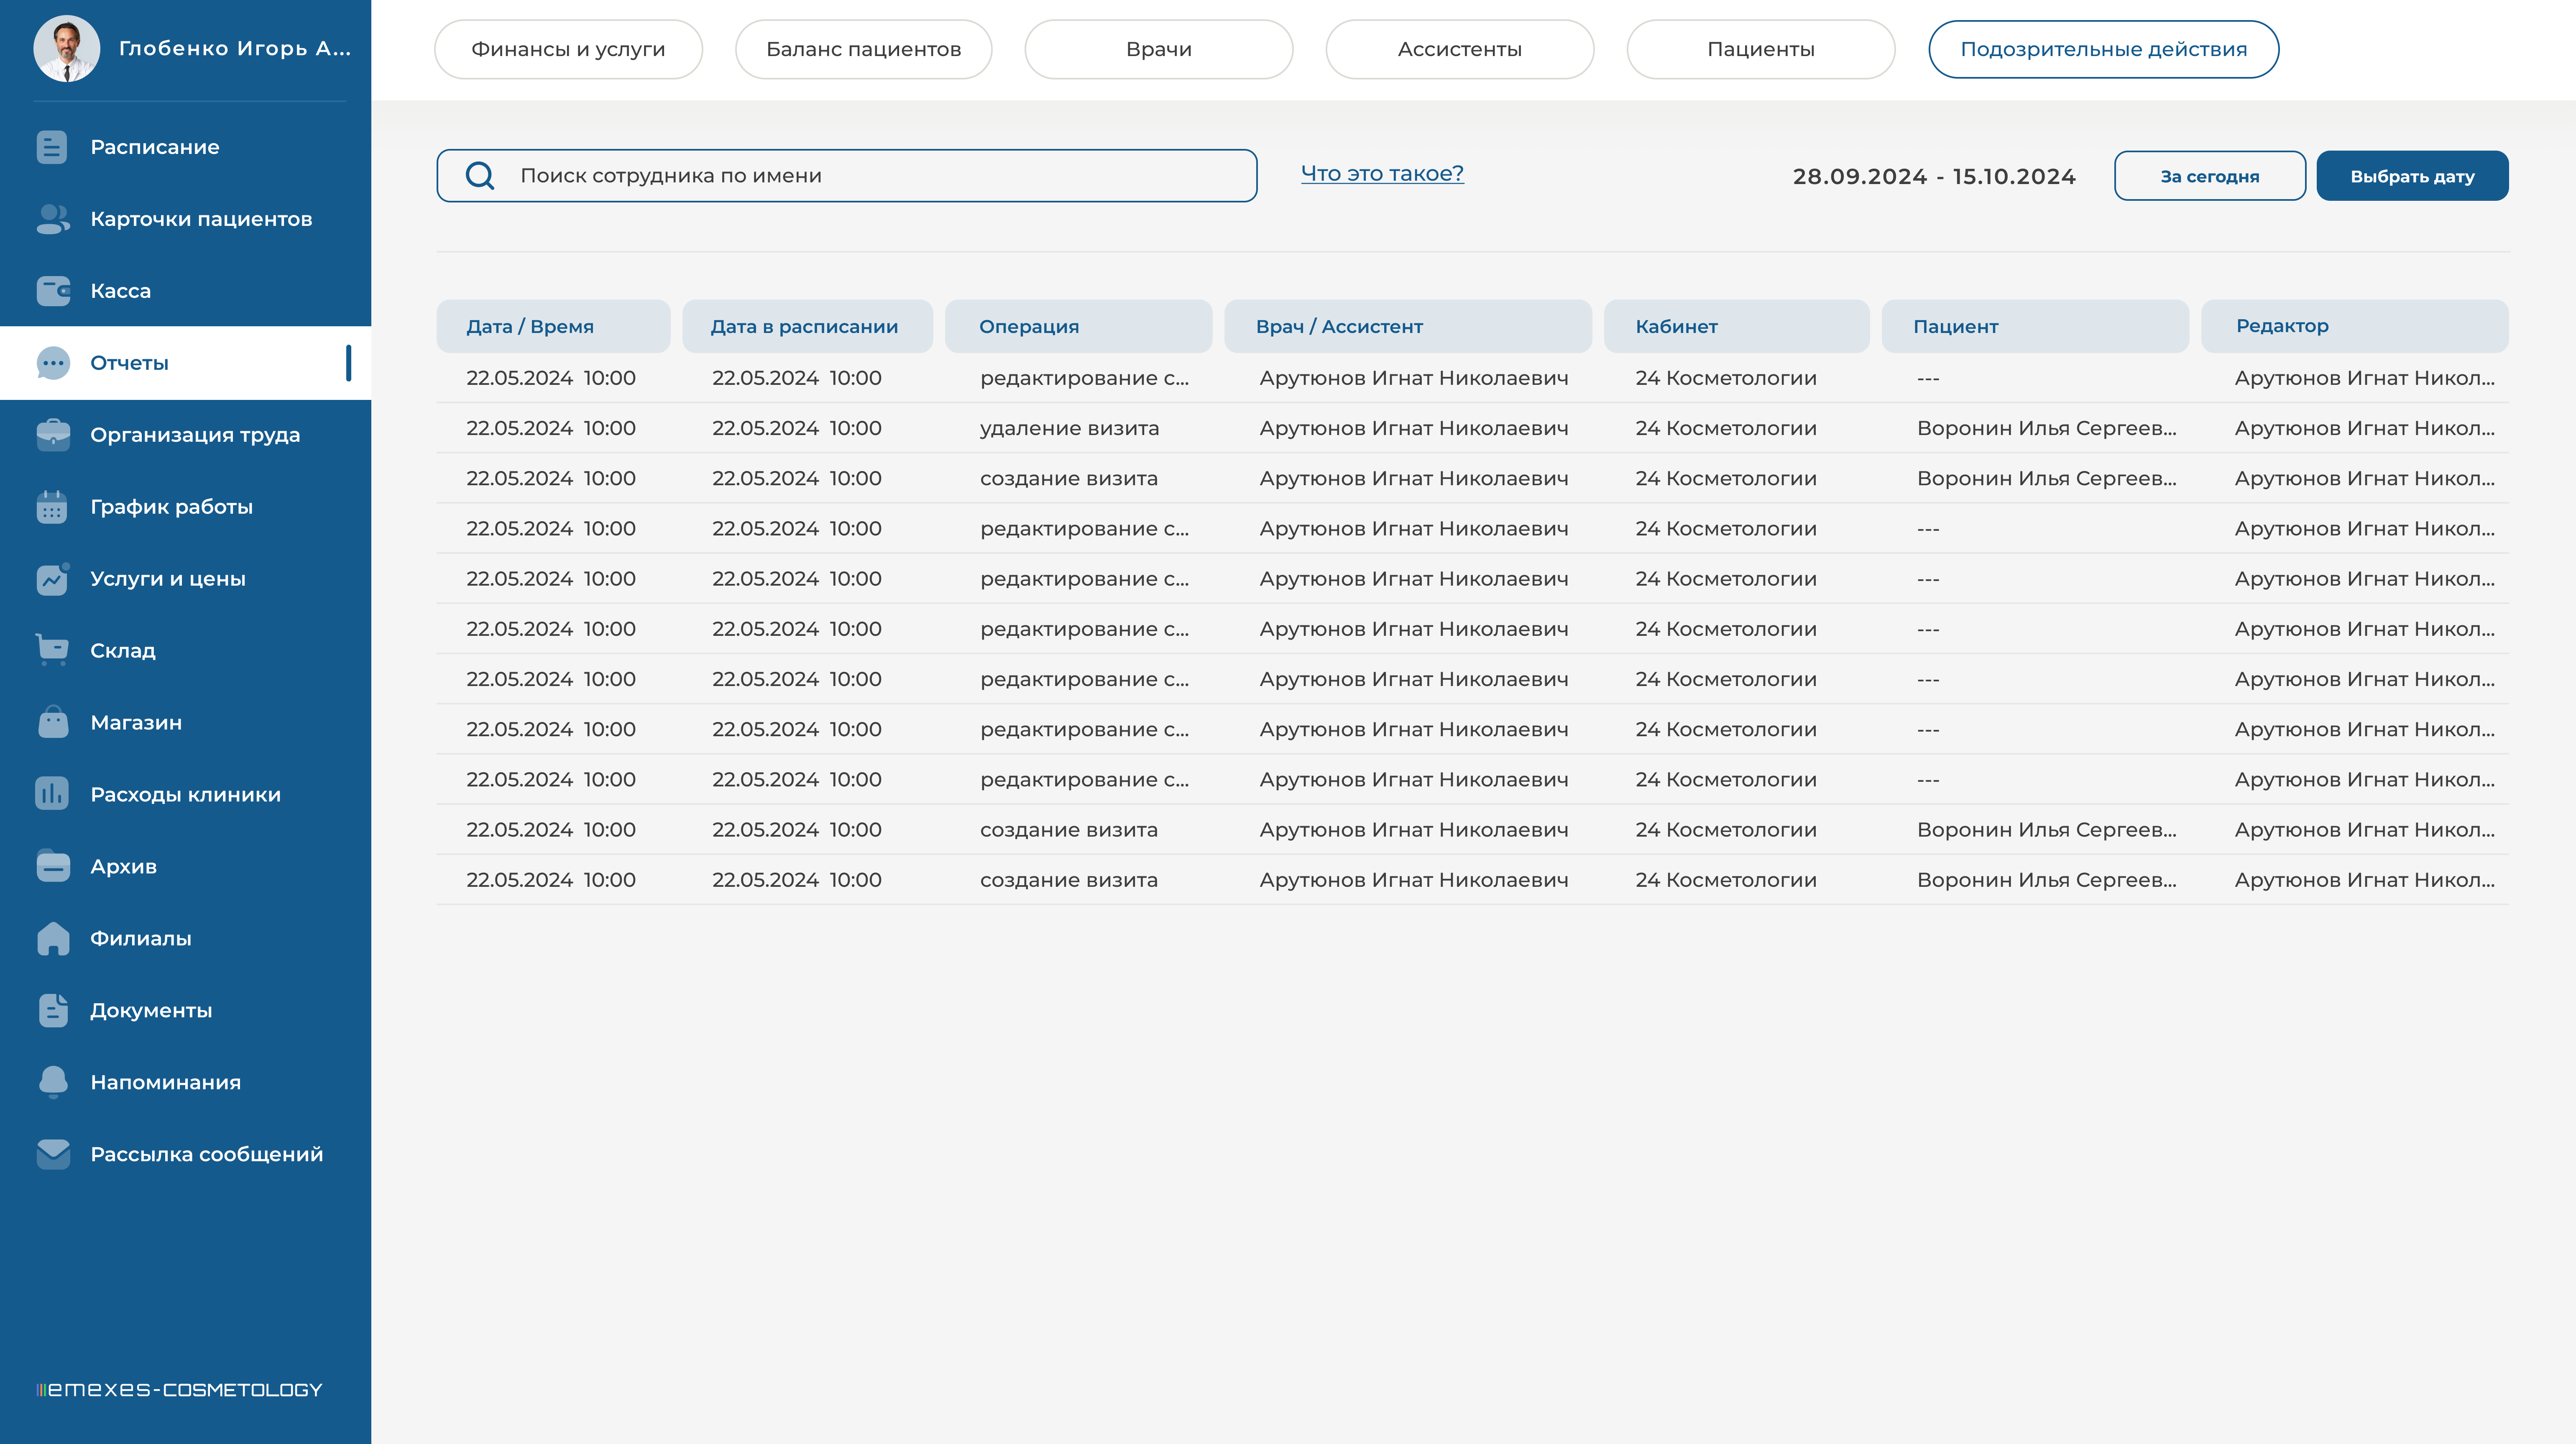
Task: Click the Рассылка сообщений envelope icon
Action: point(53,1154)
